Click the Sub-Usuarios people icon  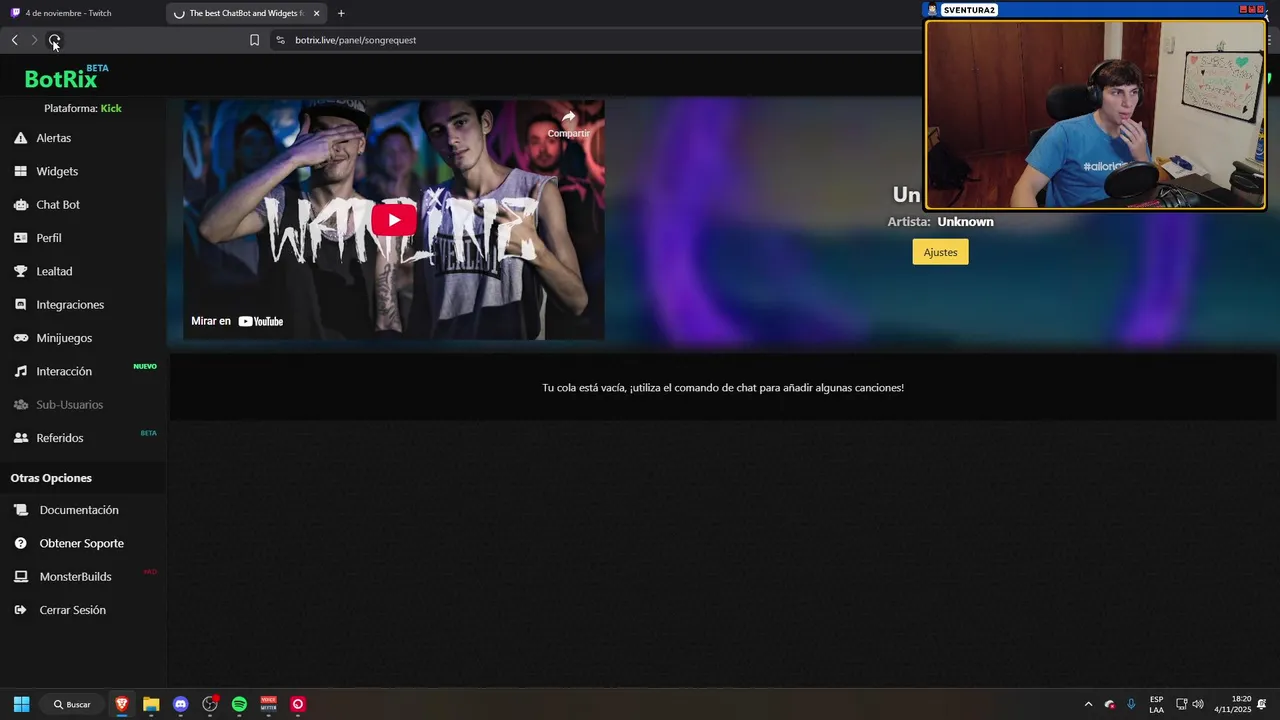coord(20,404)
